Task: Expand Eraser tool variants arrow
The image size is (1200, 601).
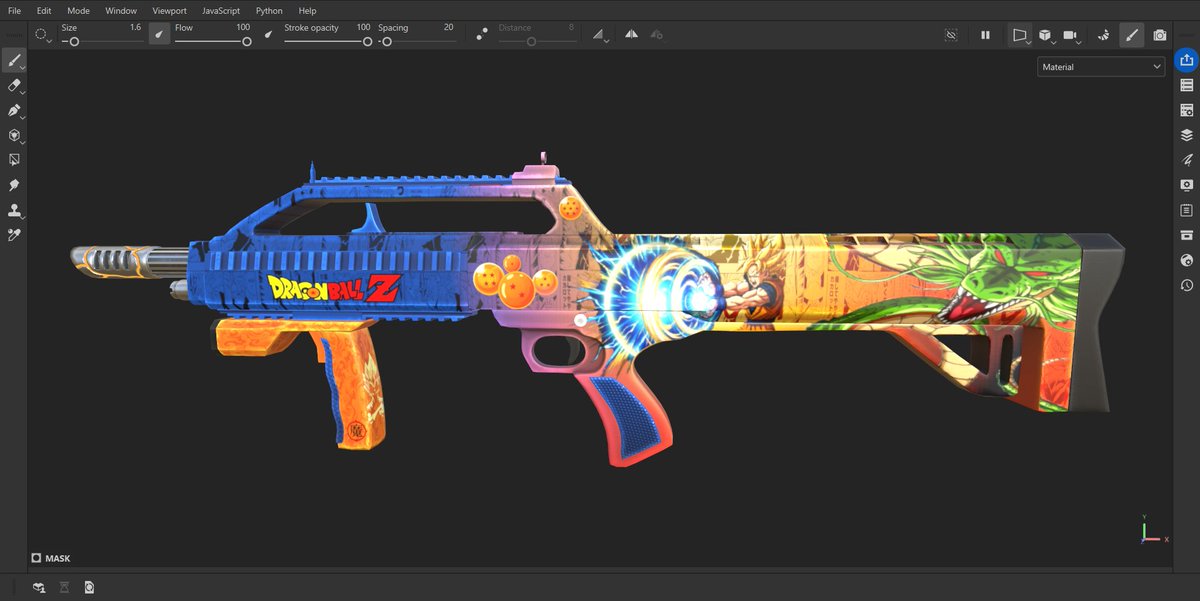Action: 23,94
